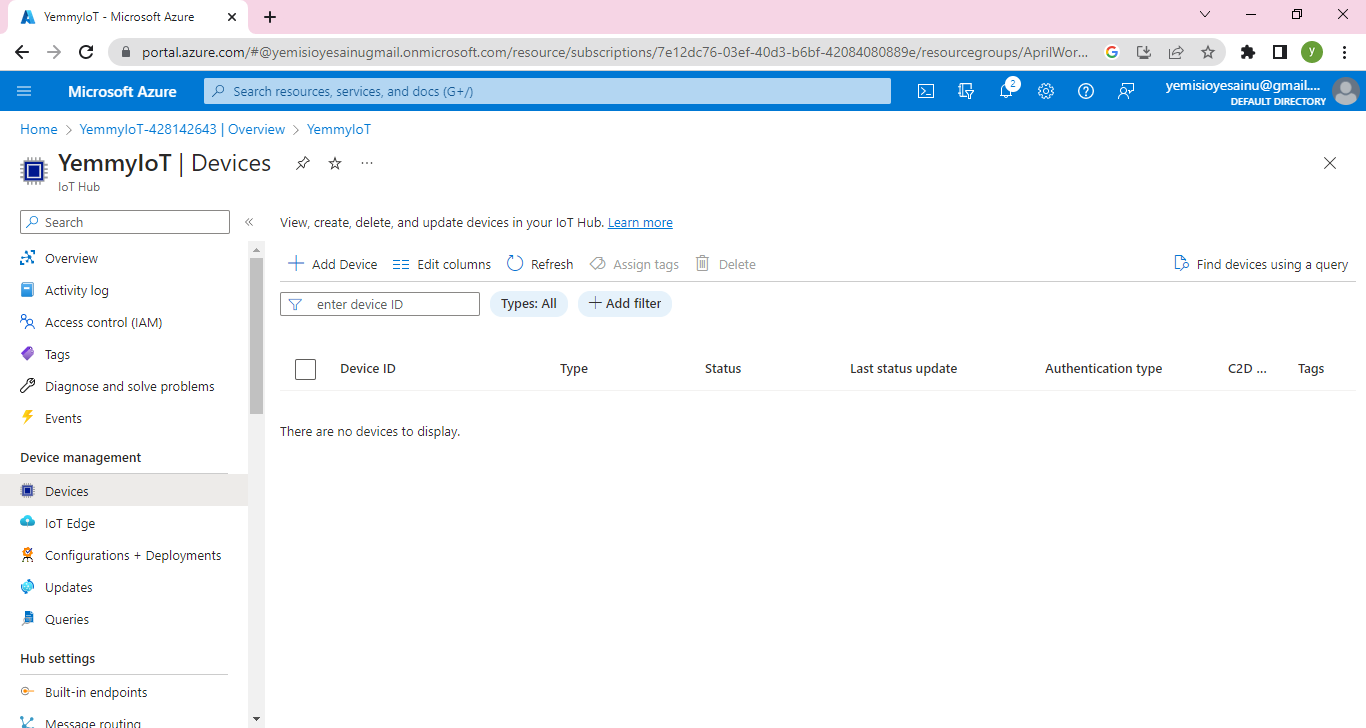Open Edit columns
The height and width of the screenshot is (728, 1366).
click(442, 264)
